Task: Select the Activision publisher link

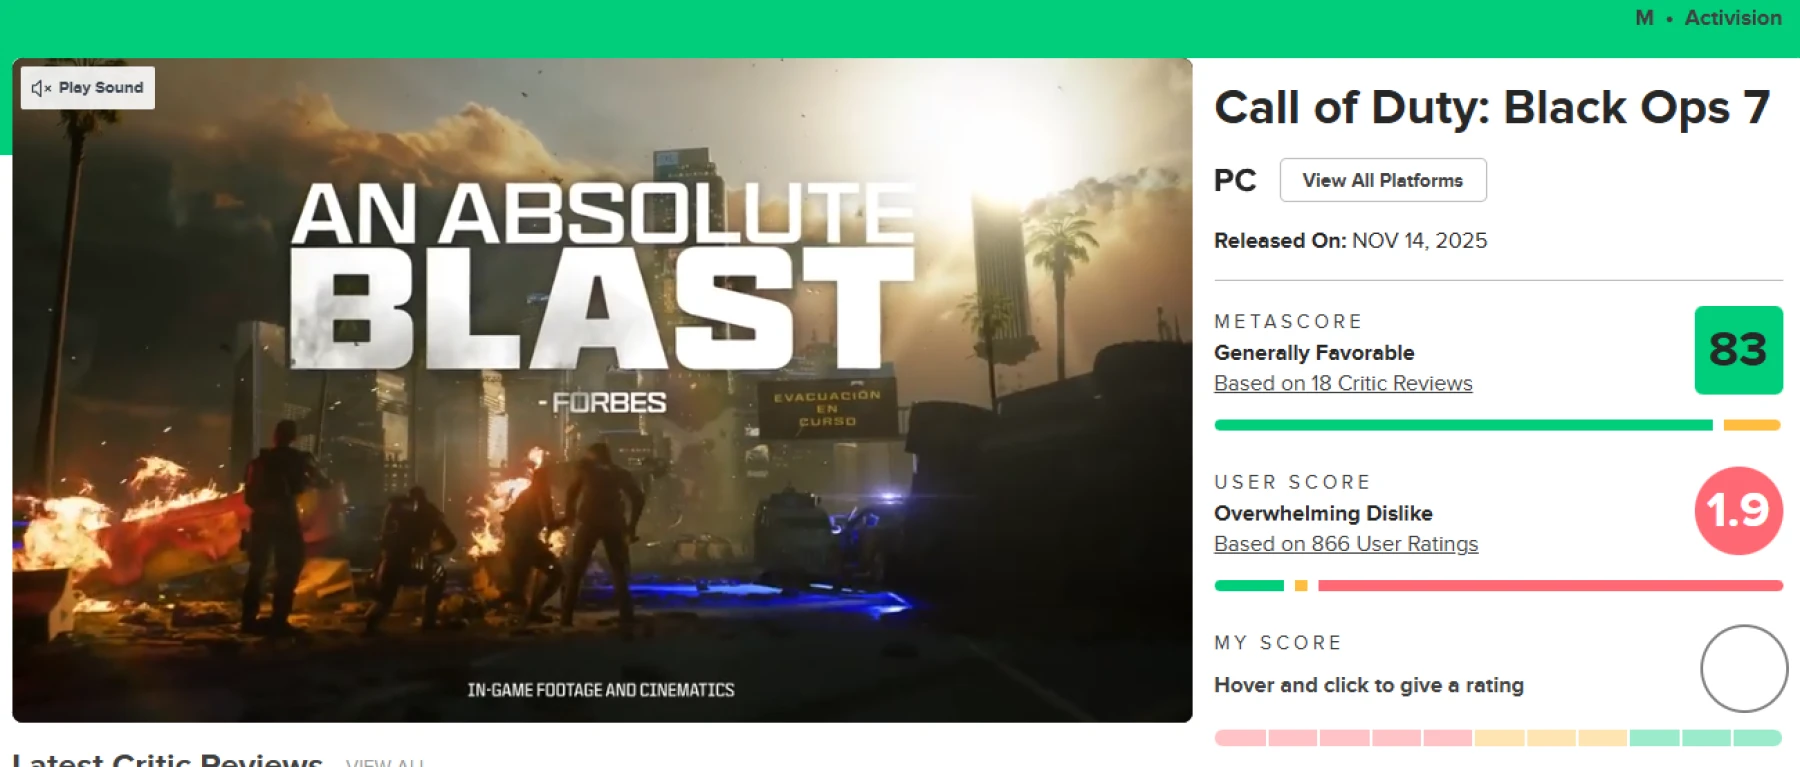Action: [1731, 17]
